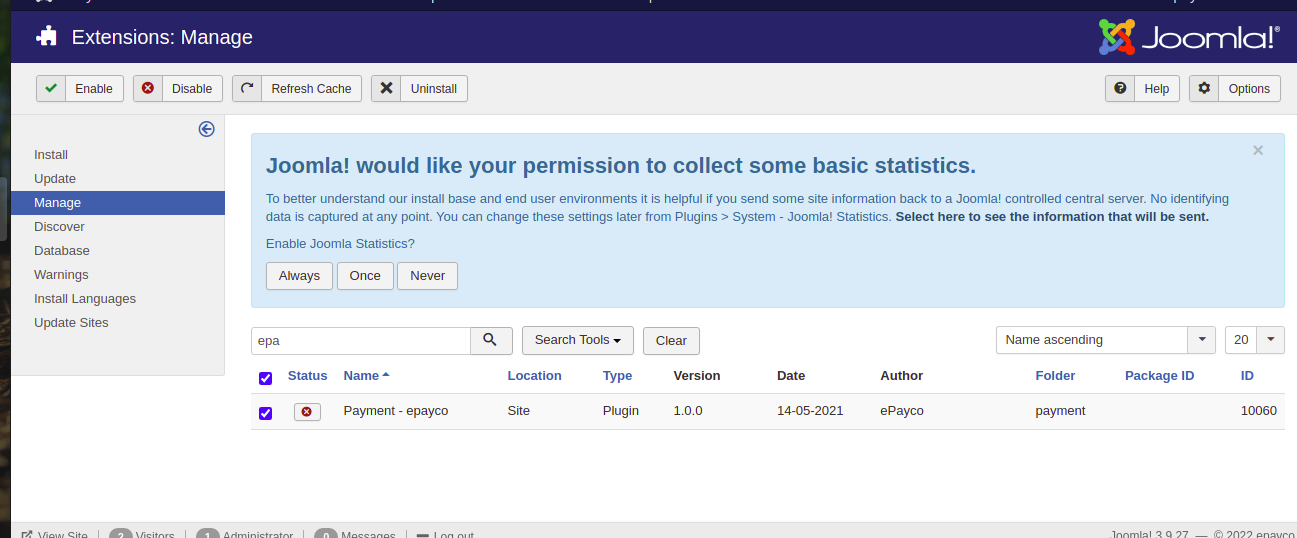Click the Joomla! logo in header

1189,37
